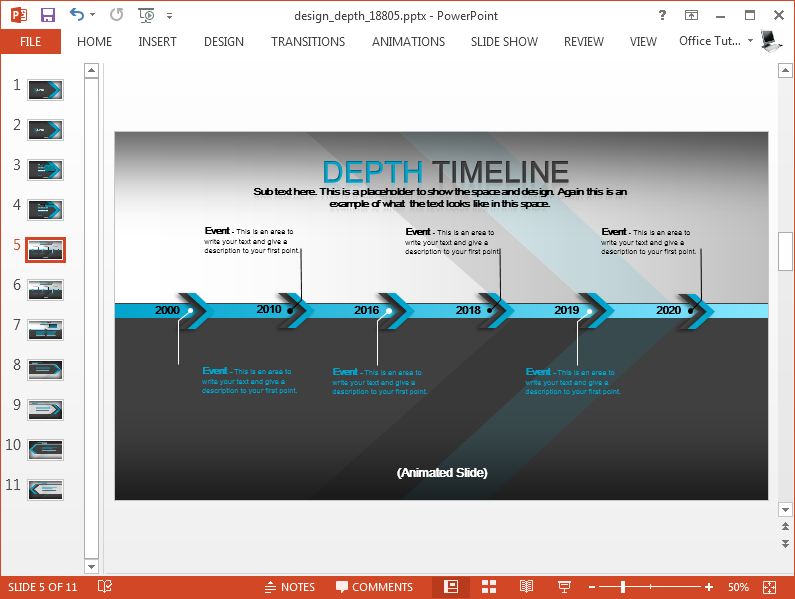Select the 2016 timeline marker

coord(367,310)
